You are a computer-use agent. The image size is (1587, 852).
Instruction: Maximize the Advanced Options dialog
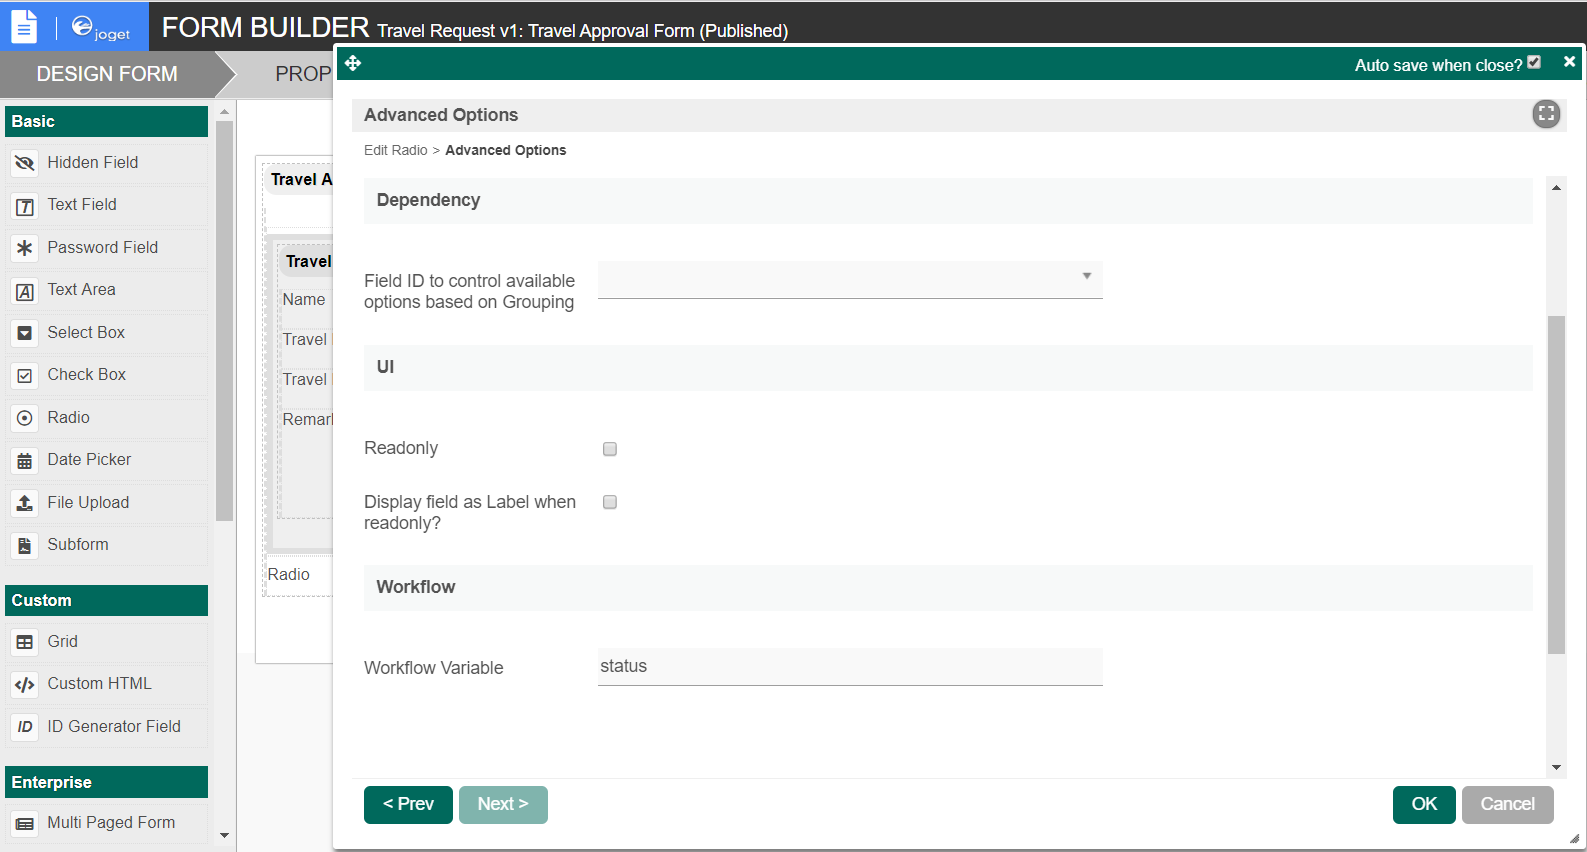(x=1546, y=114)
